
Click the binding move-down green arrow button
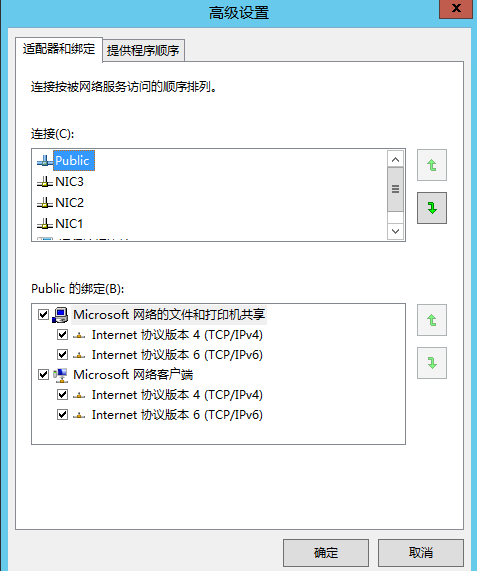pos(431,363)
